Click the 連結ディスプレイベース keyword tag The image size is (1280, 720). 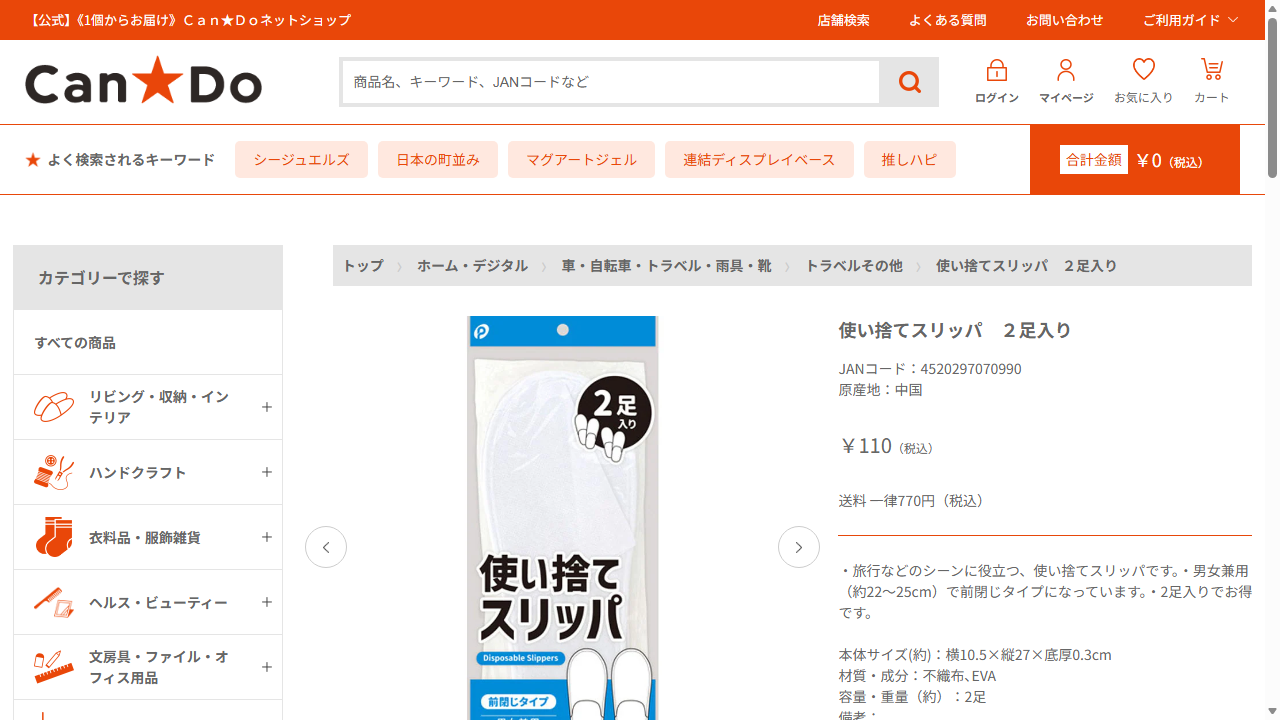(759, 160)
